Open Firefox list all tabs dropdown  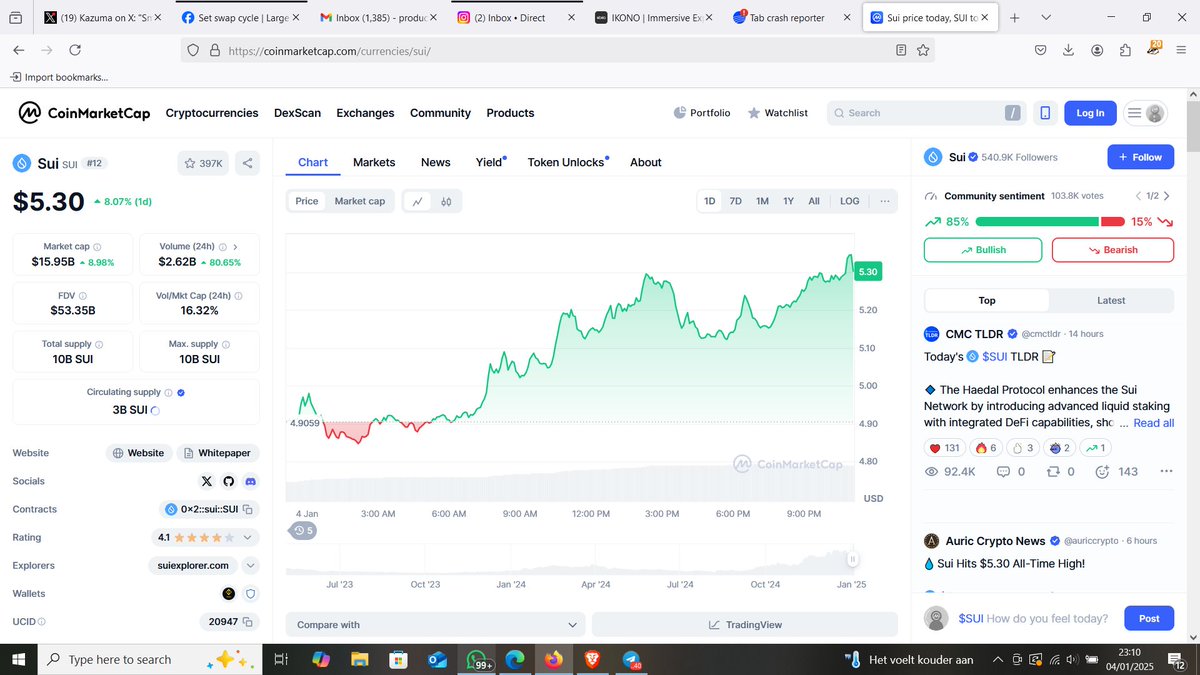point(1046,18)
